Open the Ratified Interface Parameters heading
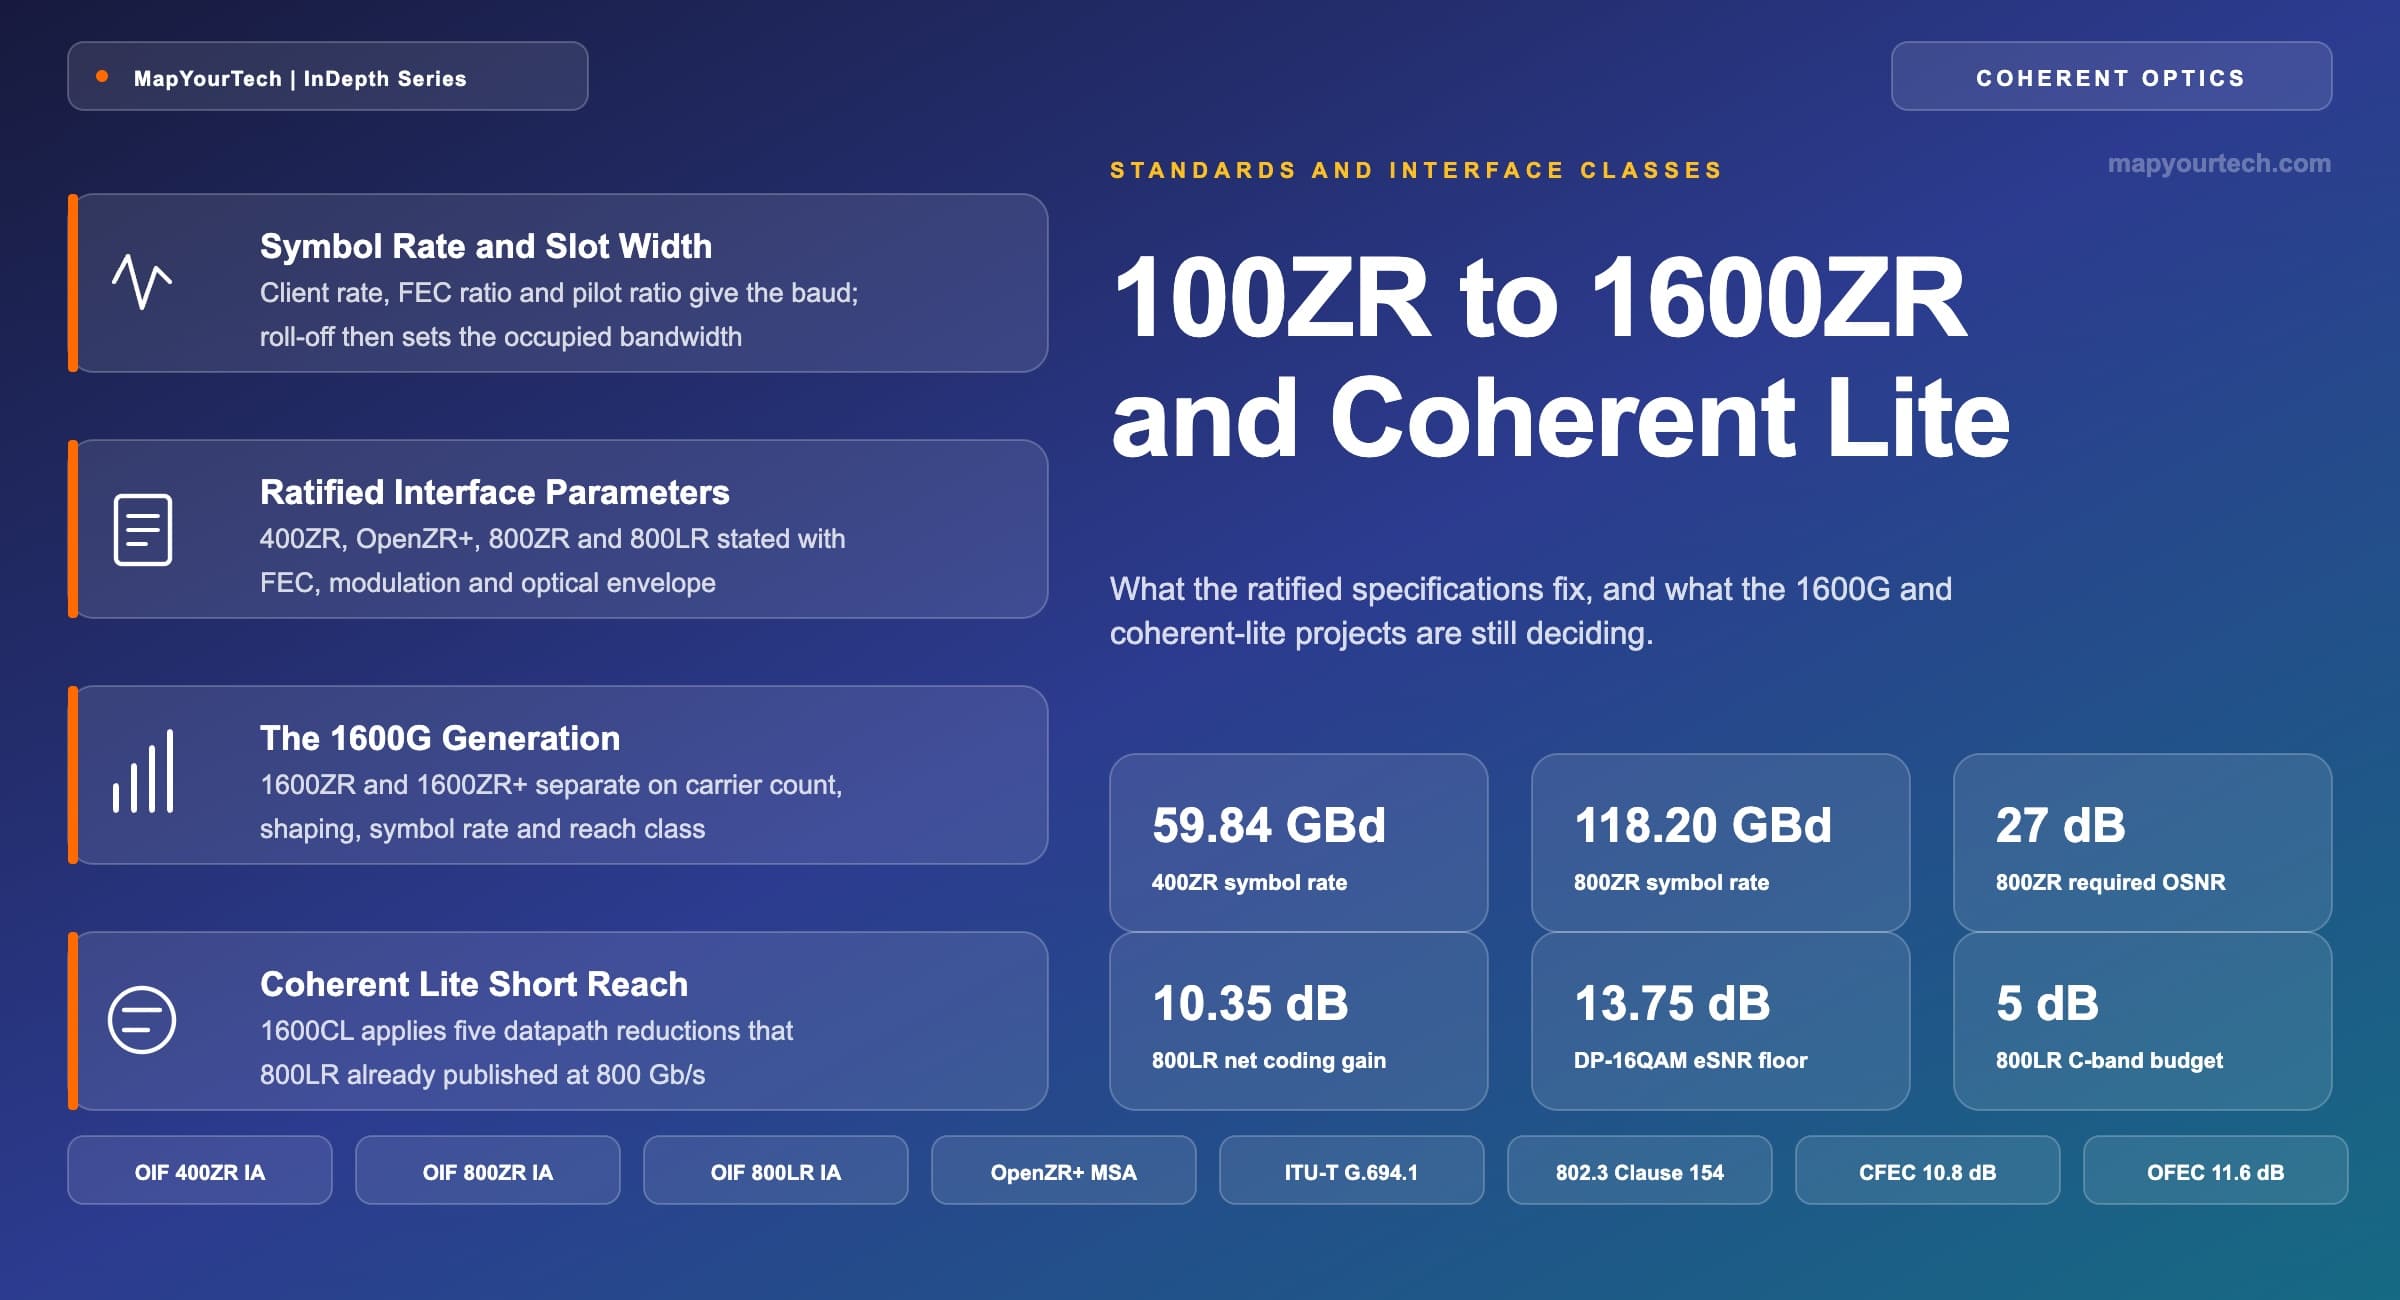Screen dimensions: 2400x1300 (x=495, y=492)
